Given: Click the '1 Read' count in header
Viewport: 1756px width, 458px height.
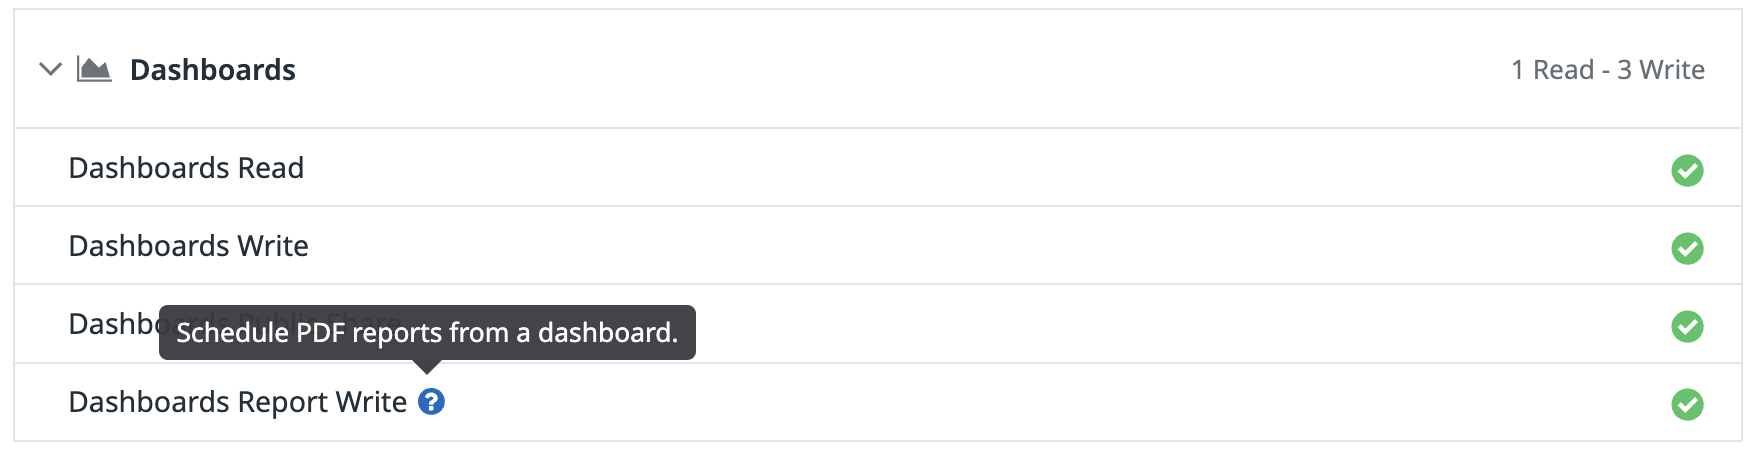Looking at the screenshot, I should click(1552, 70).
